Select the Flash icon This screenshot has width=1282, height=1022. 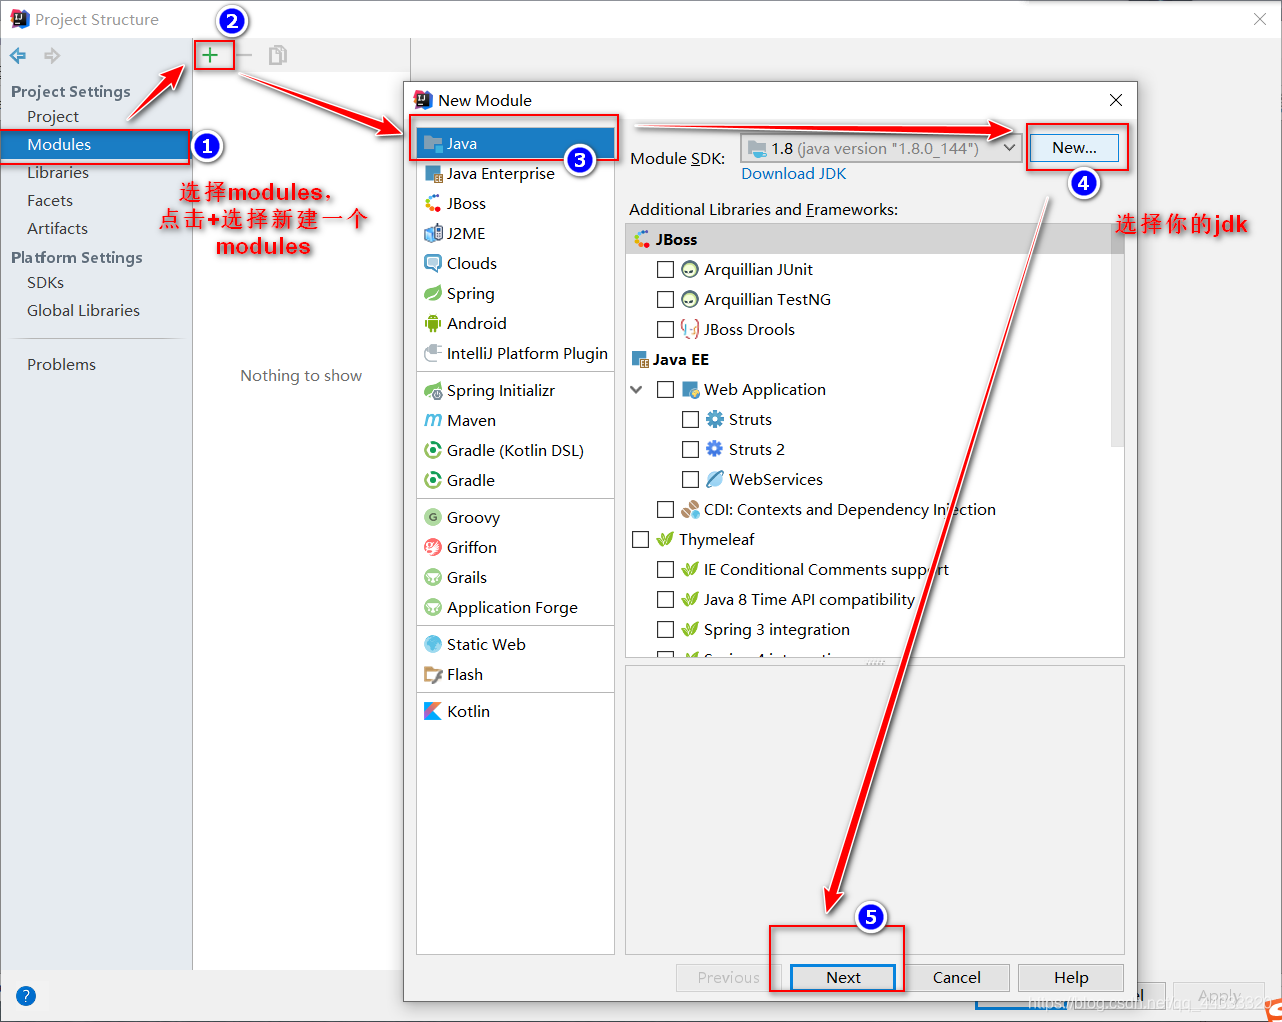click(433, 675)
